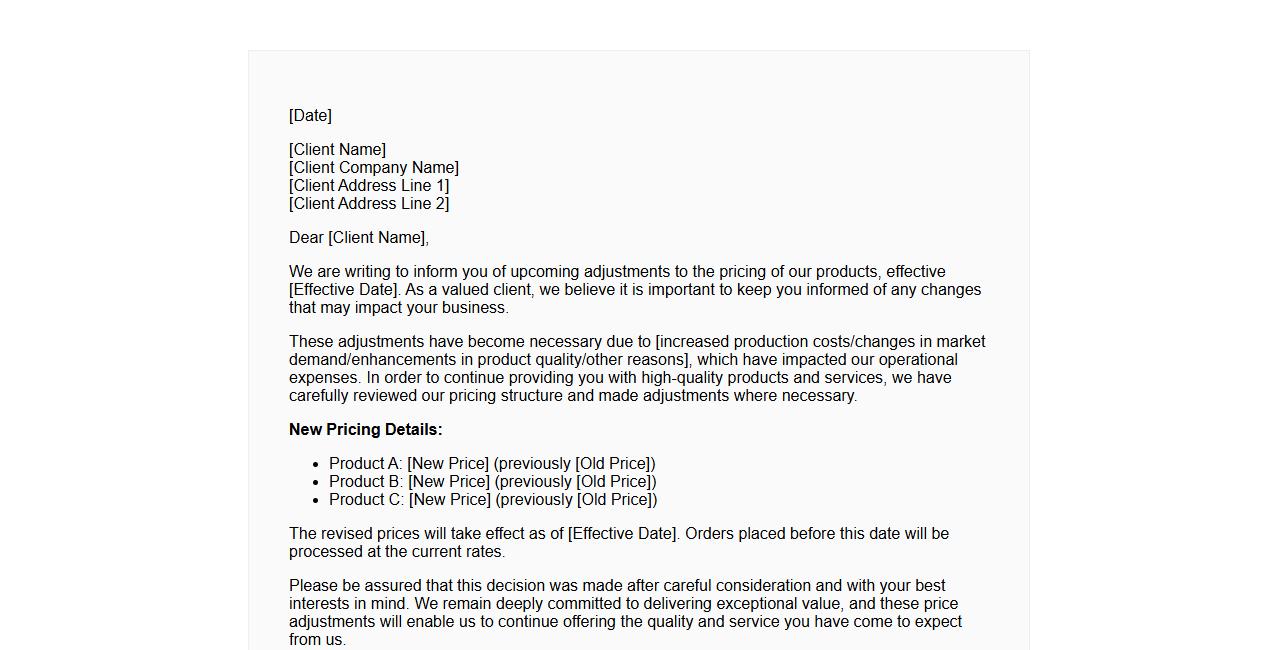Click the "Please be assured" paragraph start

point(350,586)
